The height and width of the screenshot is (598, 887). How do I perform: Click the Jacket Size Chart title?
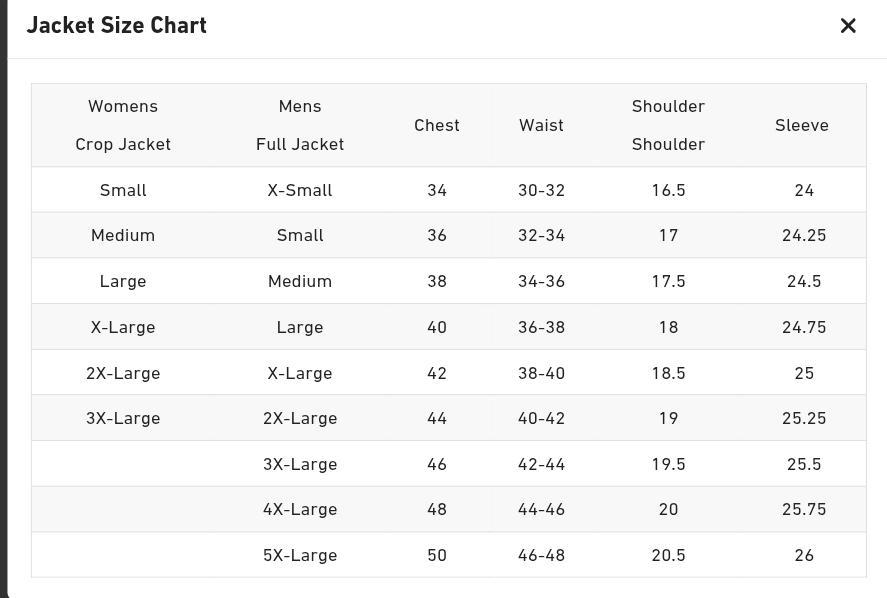(117, 25)
